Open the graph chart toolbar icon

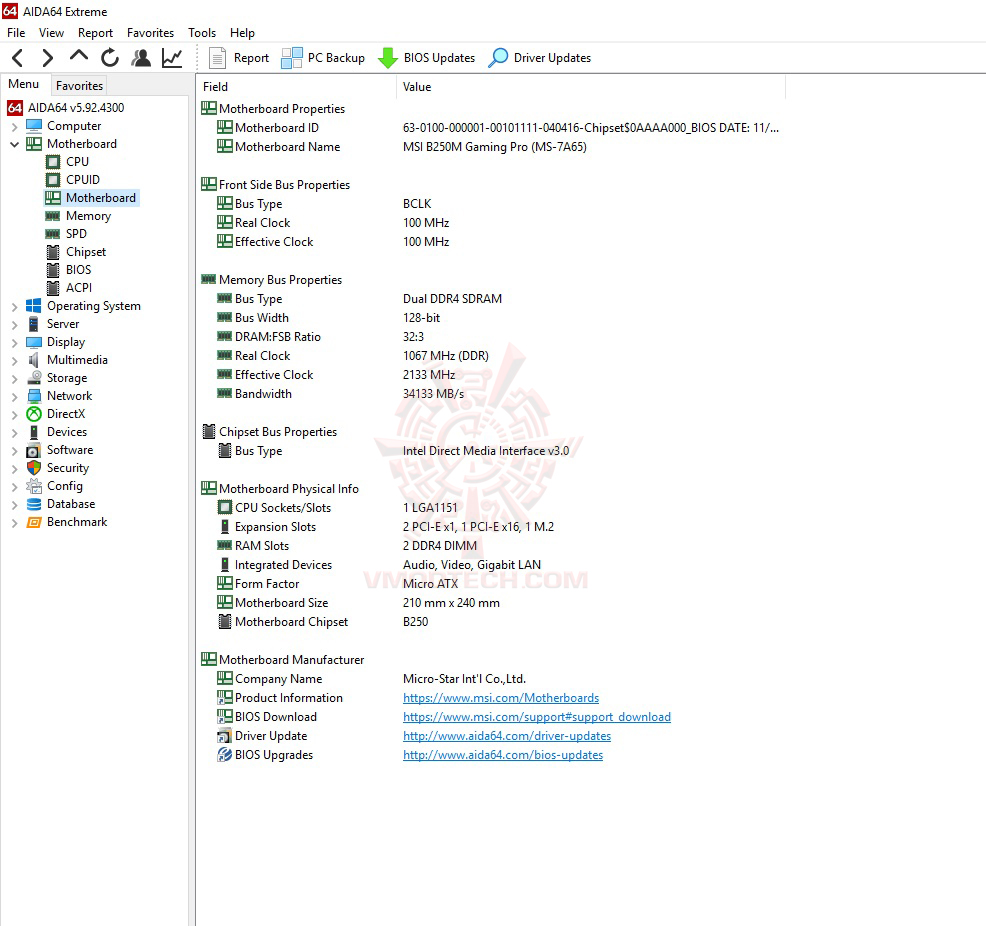click(x=172, y=58)
